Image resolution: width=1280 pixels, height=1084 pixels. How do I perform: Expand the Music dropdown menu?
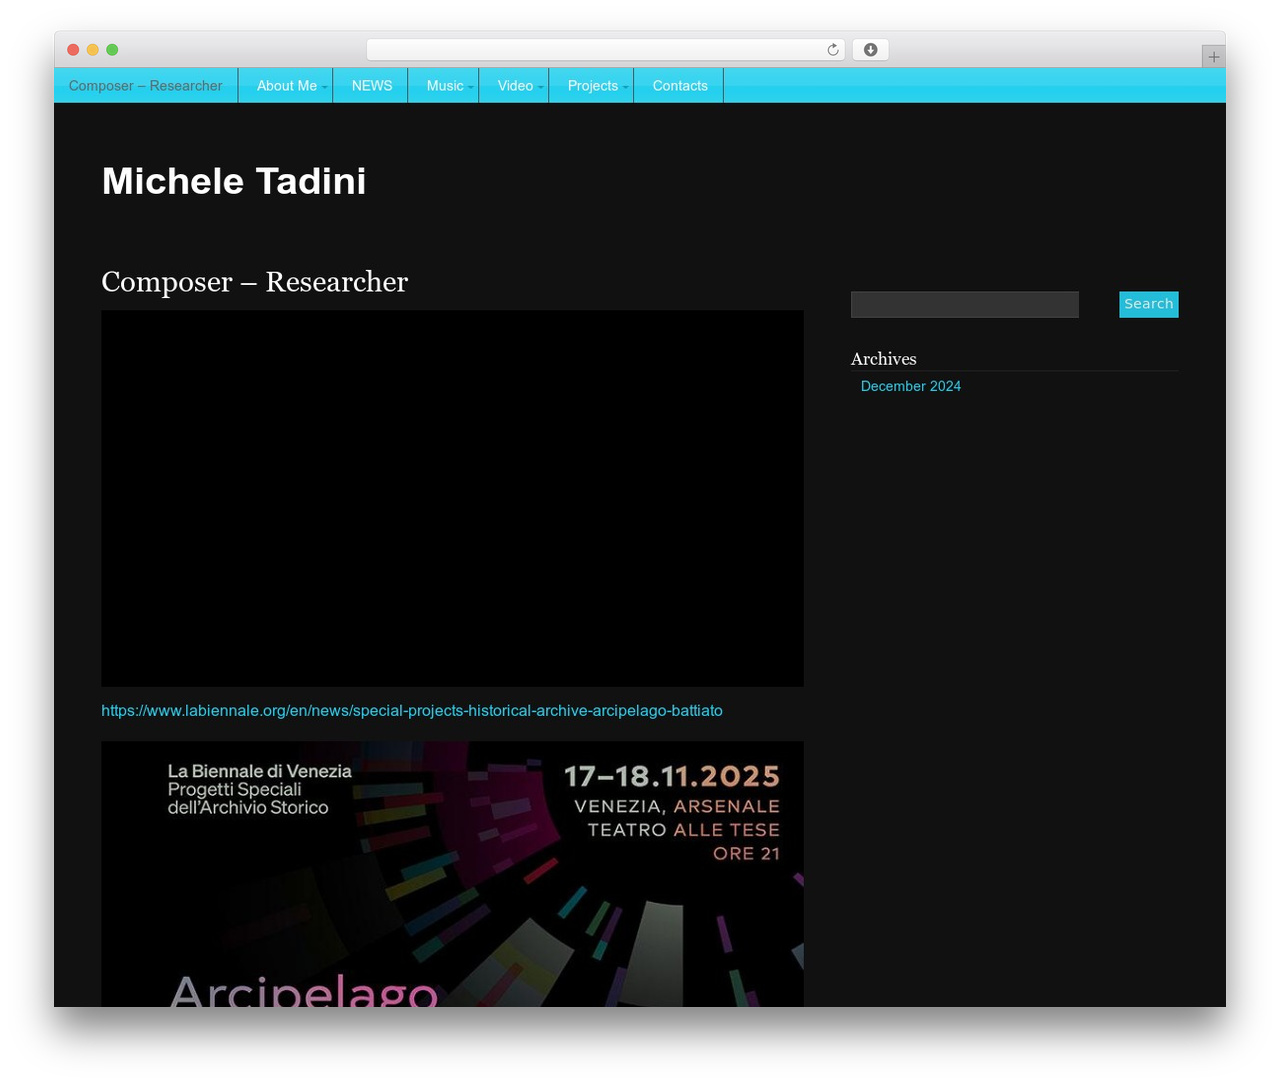445,86
